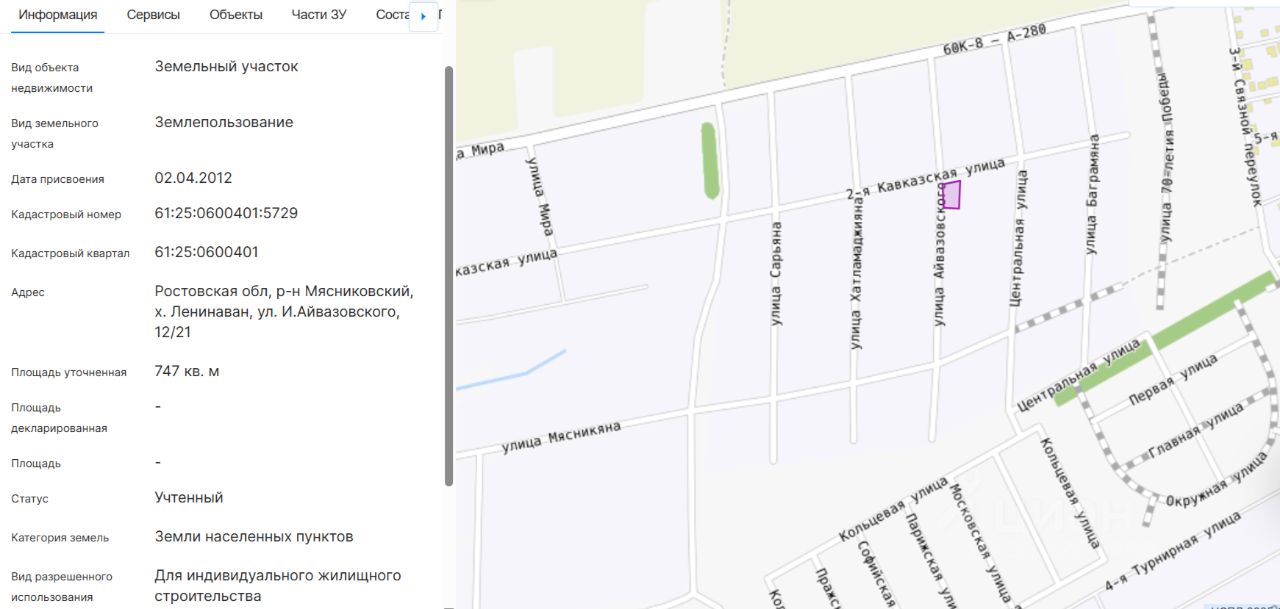Click улица Мясникяна map label
Screen dimensions: 1280x609
[561, 437]
